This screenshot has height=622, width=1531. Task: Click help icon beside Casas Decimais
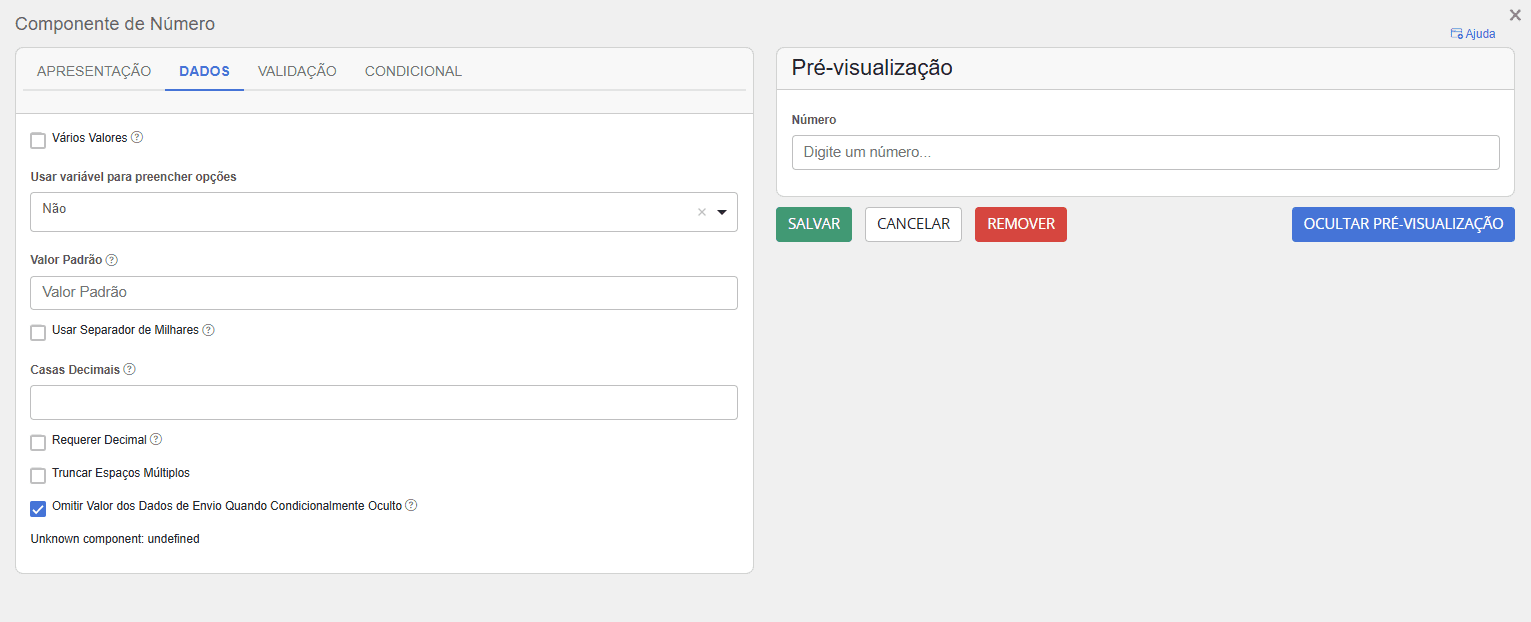tap(130, 369)
